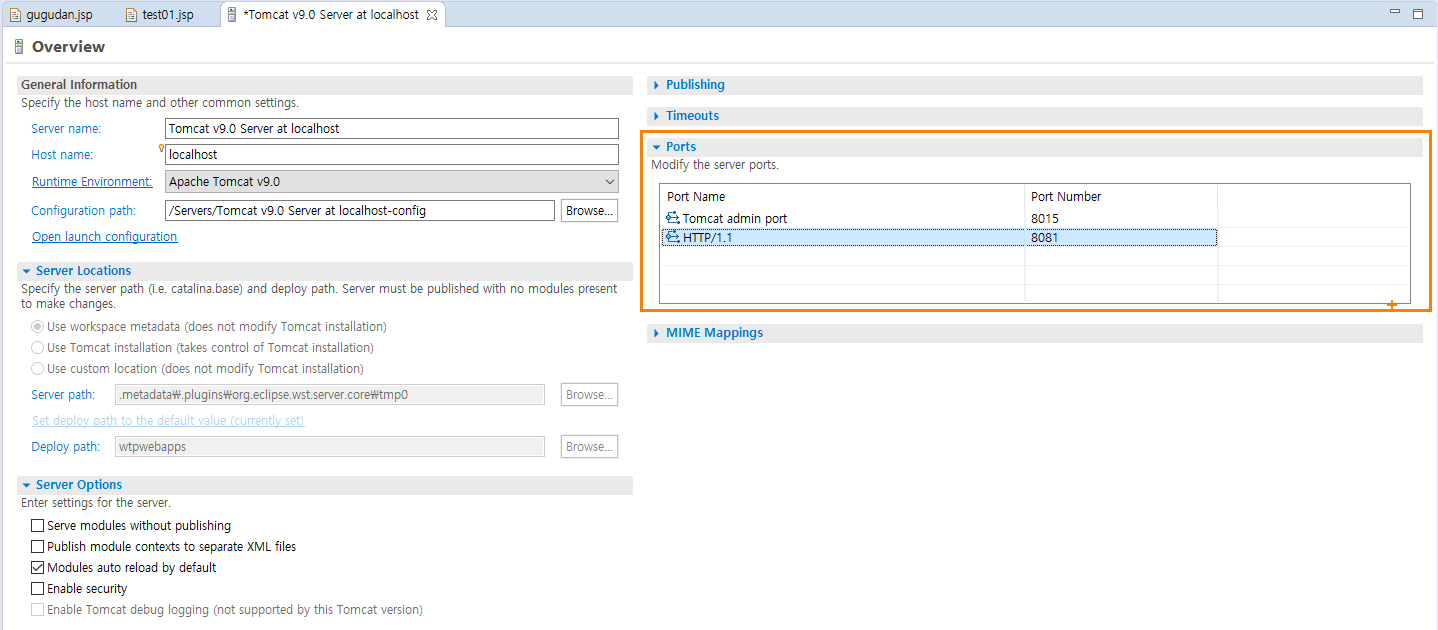Click the Server name label
This screenshot has width=1438, height=630.
pyautogui.click(x=66, y=129)
